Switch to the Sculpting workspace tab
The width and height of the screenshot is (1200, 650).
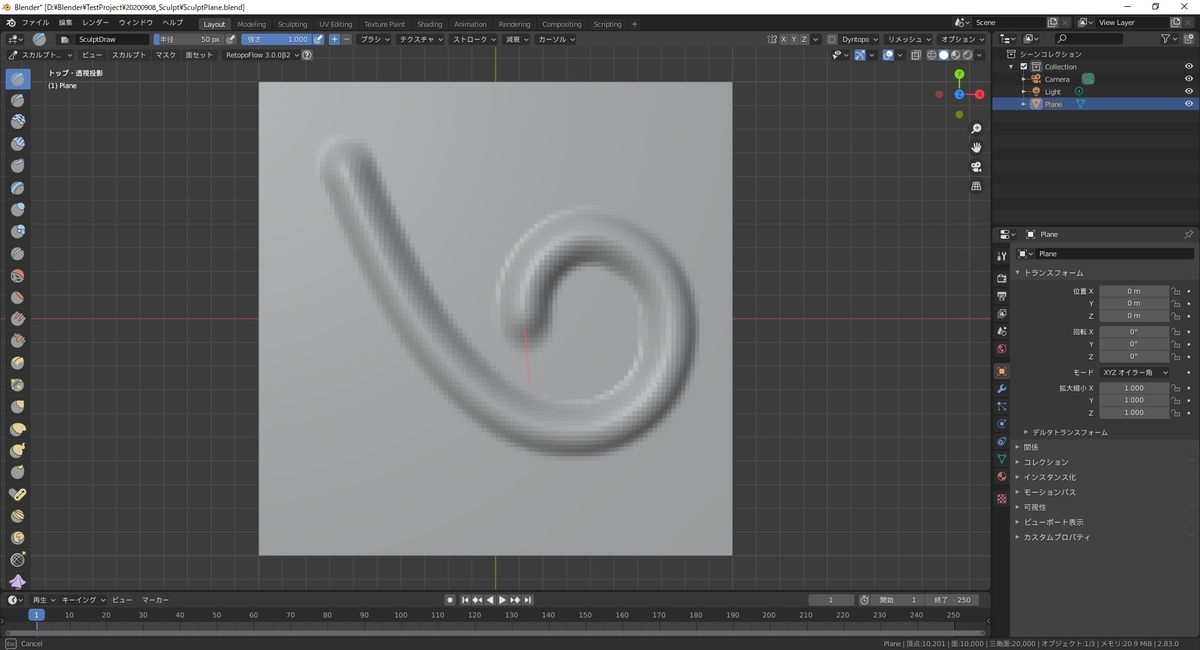[292, 24]
